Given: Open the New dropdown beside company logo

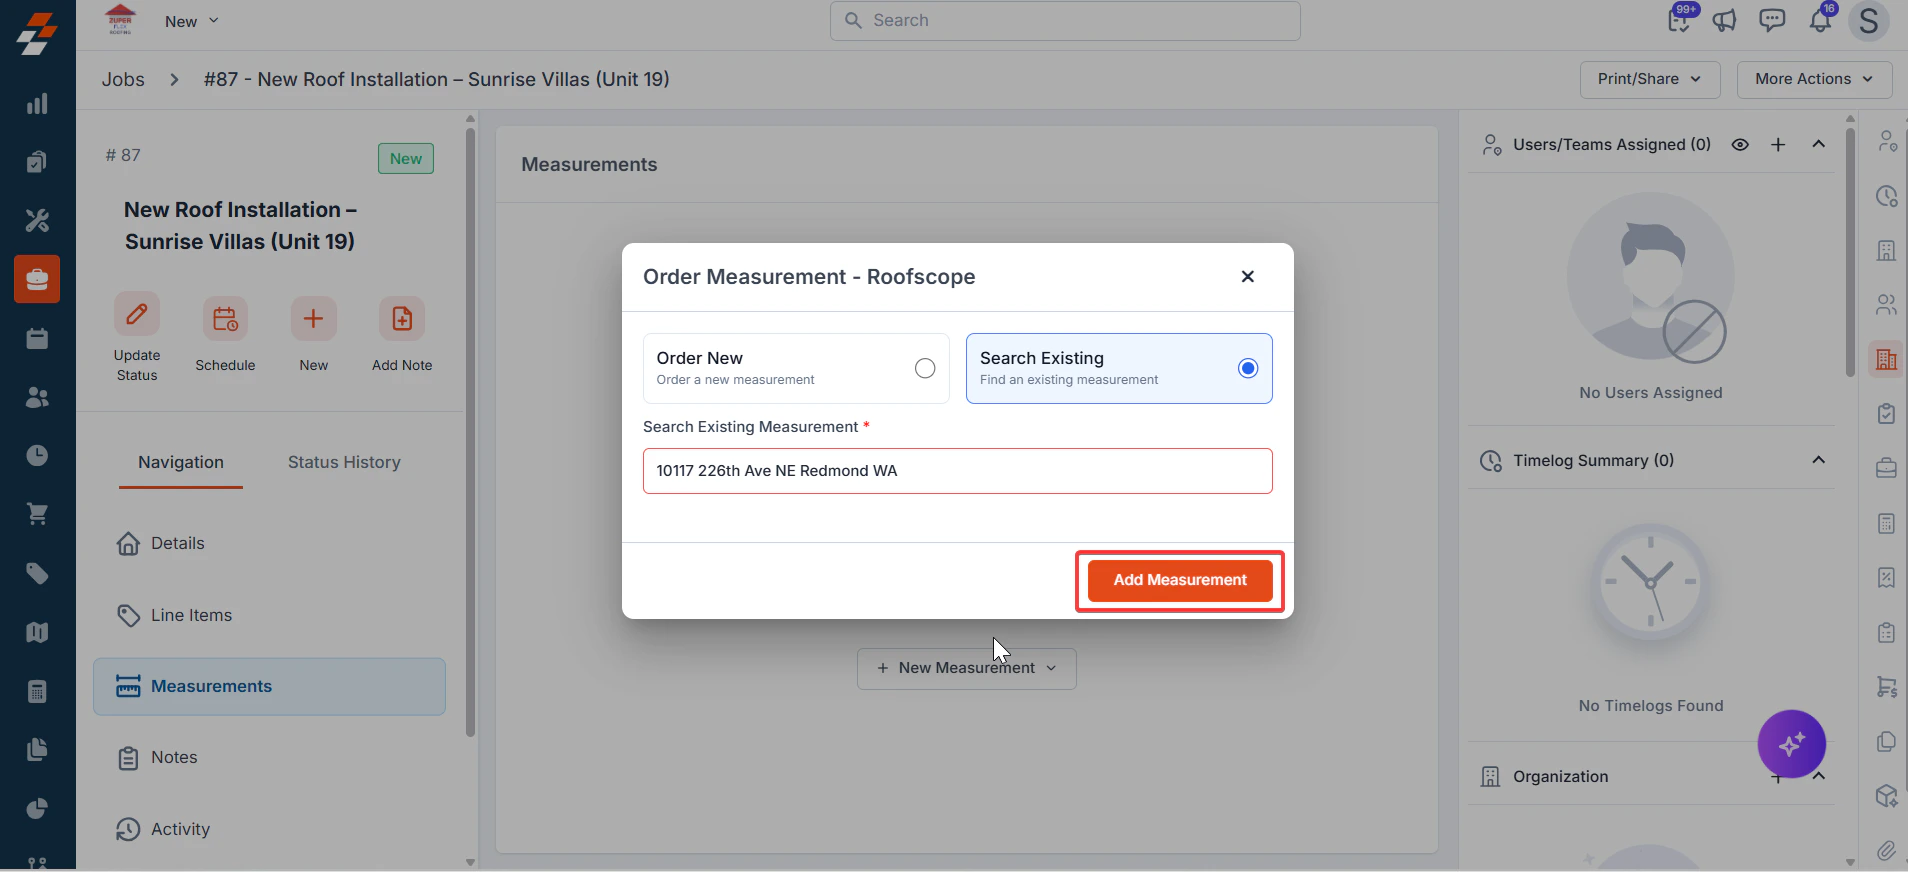Looking at the screenshot, I should coord(192,21).
